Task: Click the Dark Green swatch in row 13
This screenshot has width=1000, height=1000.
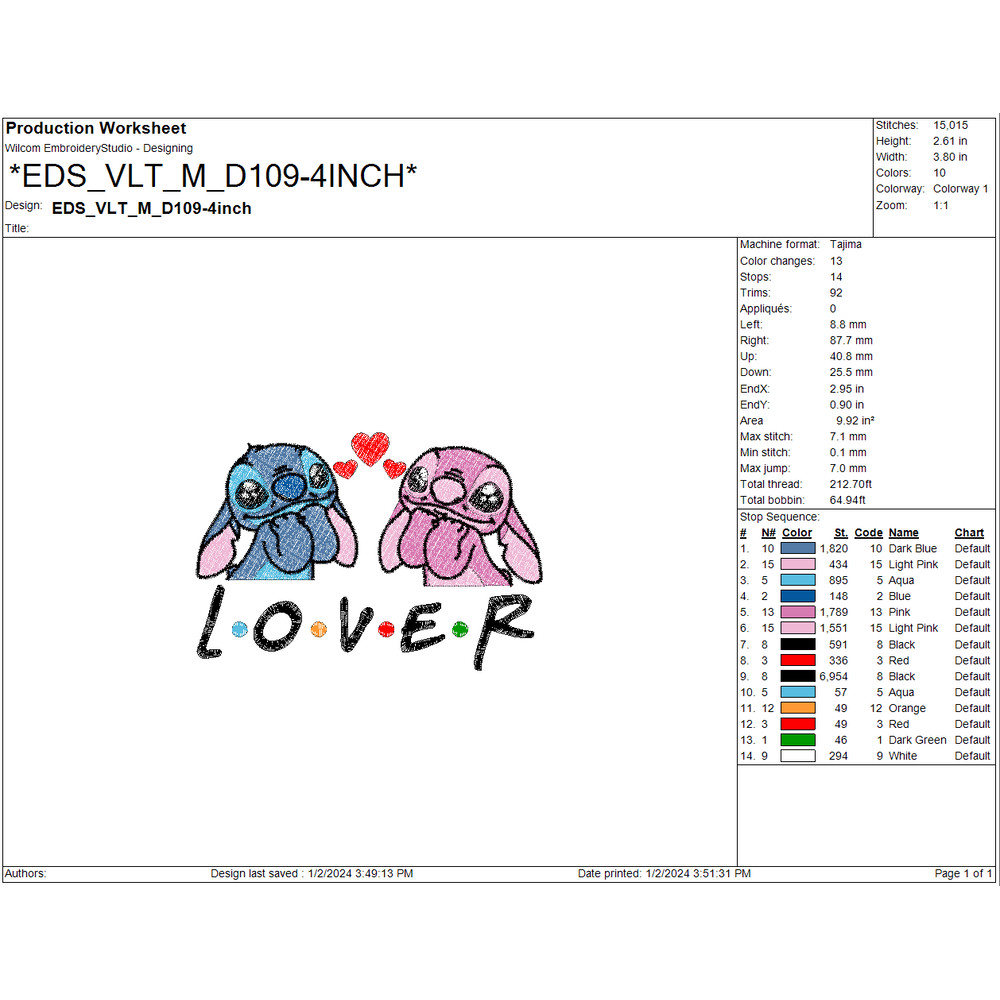Action: click(x=796, y=740)
